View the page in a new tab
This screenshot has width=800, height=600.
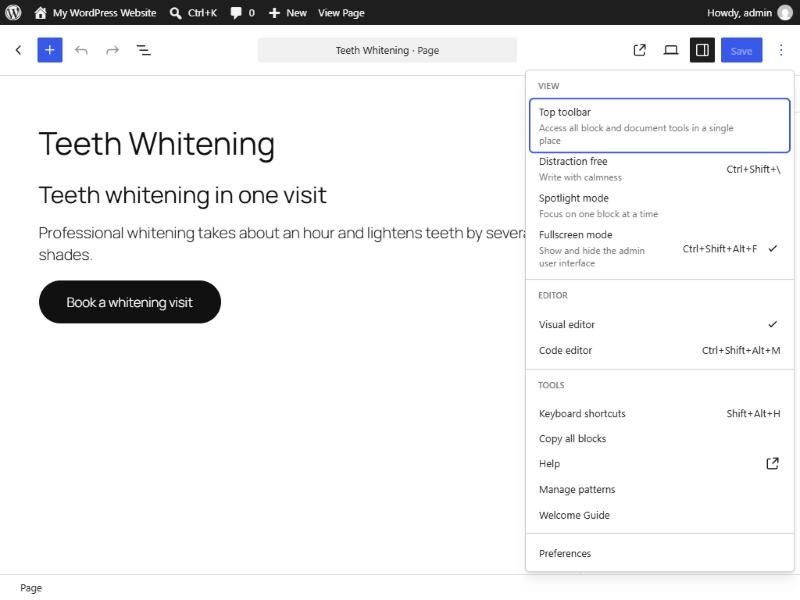pyautogui.click(x=639, y=50)
